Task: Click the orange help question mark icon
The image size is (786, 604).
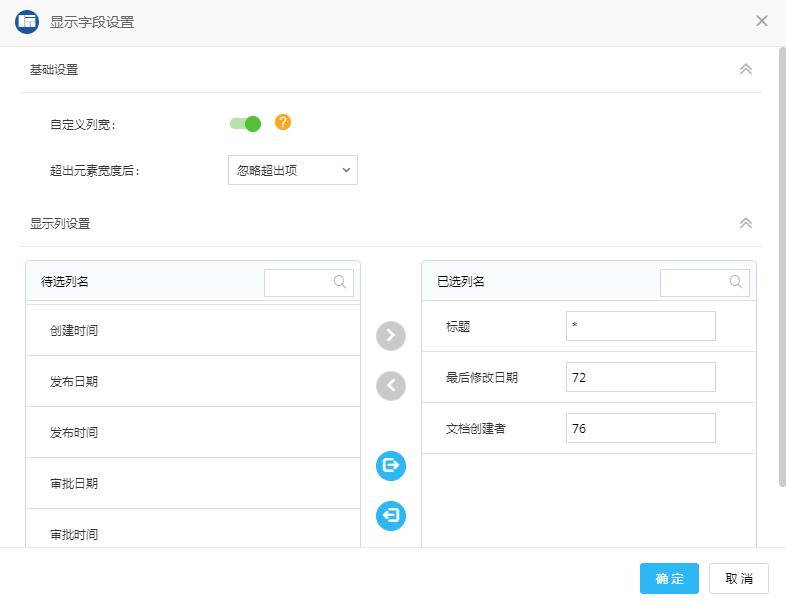Action: click(x=283, y=122)
